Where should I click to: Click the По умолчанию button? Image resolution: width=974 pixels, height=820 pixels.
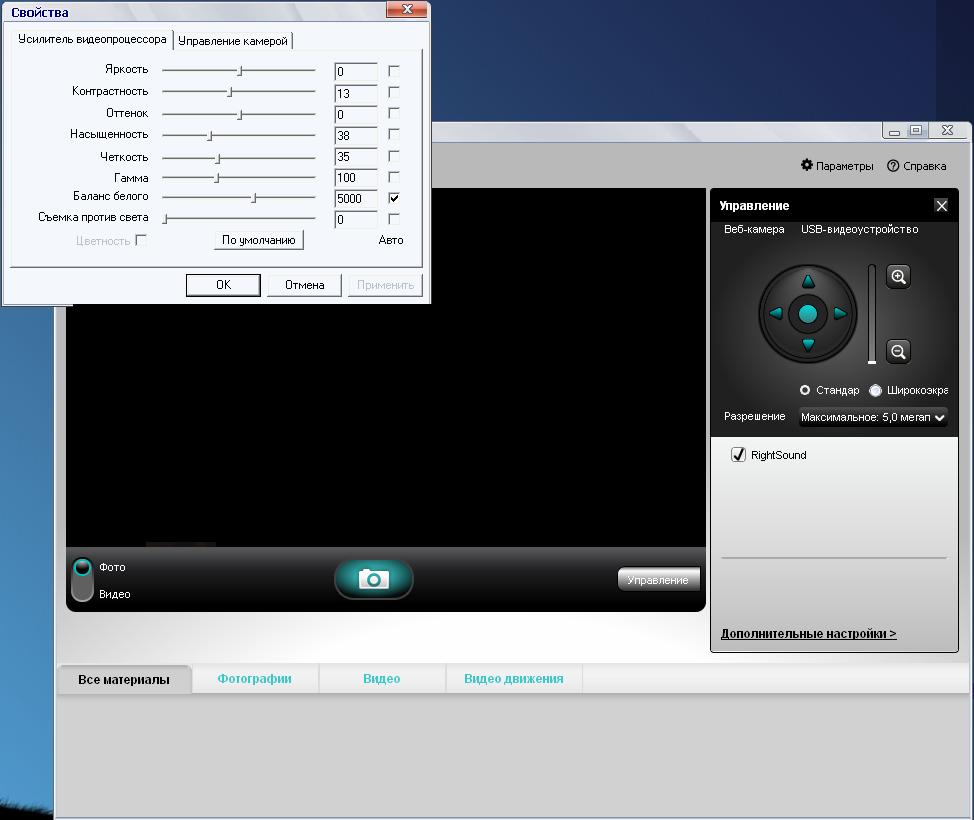[258, 240]
